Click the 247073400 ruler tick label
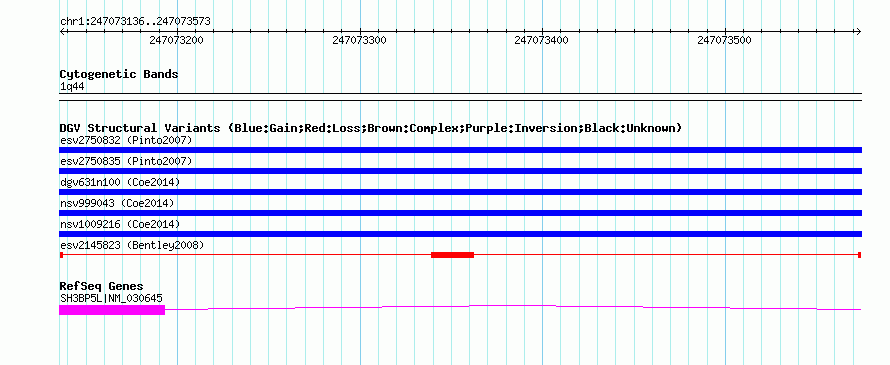The height and width of the screenshot is (365, 890). [541, 40]
